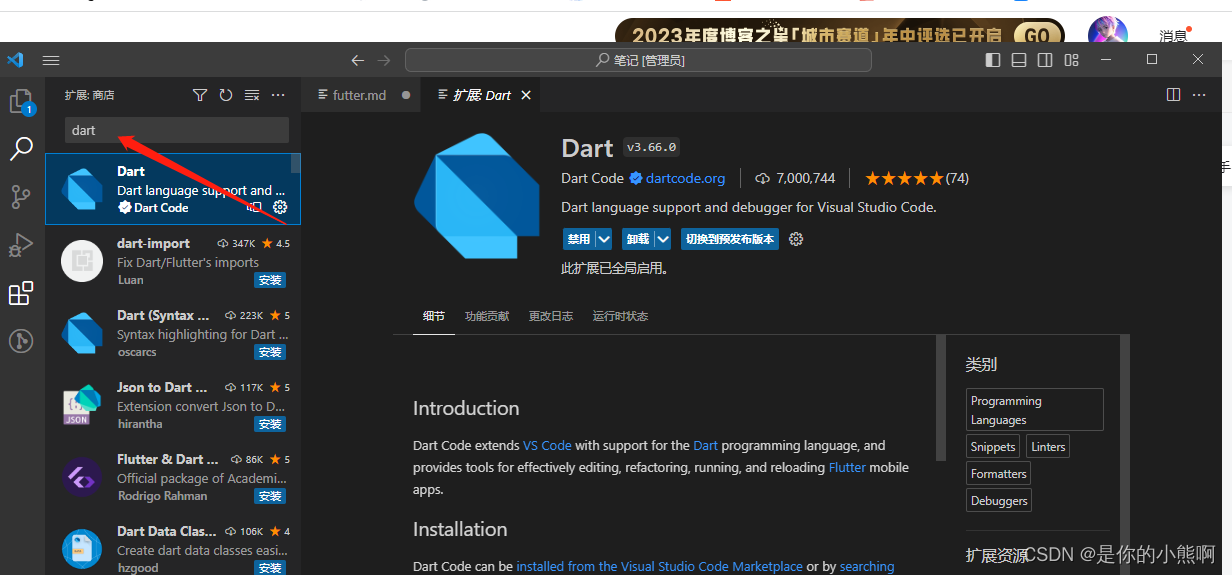The height and width of the screenshot is (575, 1232).
Task: Open the VS Code link in introduction
Action: pyautogui.click(x=547, y=445)
